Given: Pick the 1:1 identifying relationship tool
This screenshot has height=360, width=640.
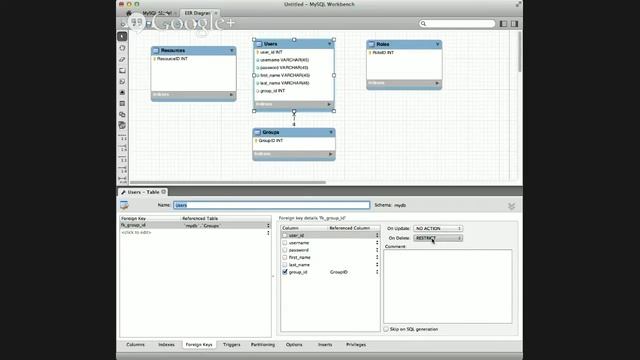Looking at the screenshot, I should pyautogui.click(x=122, y=159).
